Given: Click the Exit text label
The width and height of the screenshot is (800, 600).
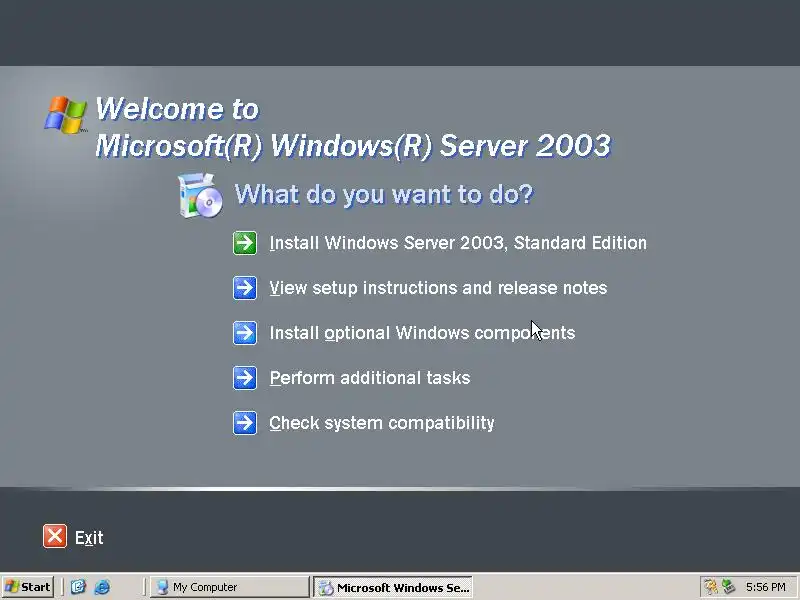Looking at the screenshot, I should 89,537.
